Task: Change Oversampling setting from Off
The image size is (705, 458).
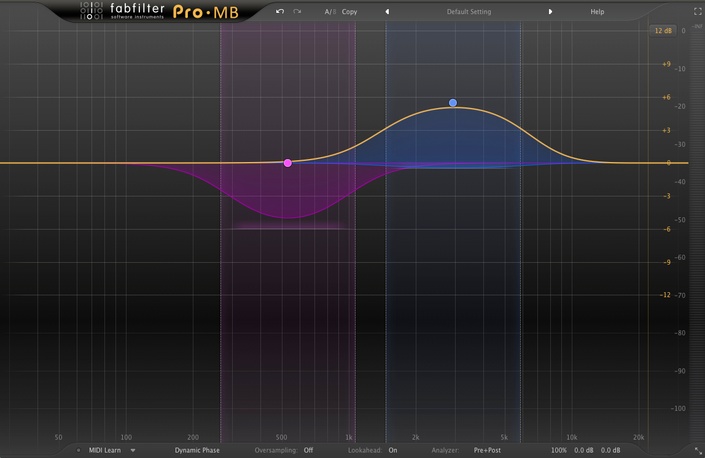Action: pyautogui.click(x=308, y=450)
